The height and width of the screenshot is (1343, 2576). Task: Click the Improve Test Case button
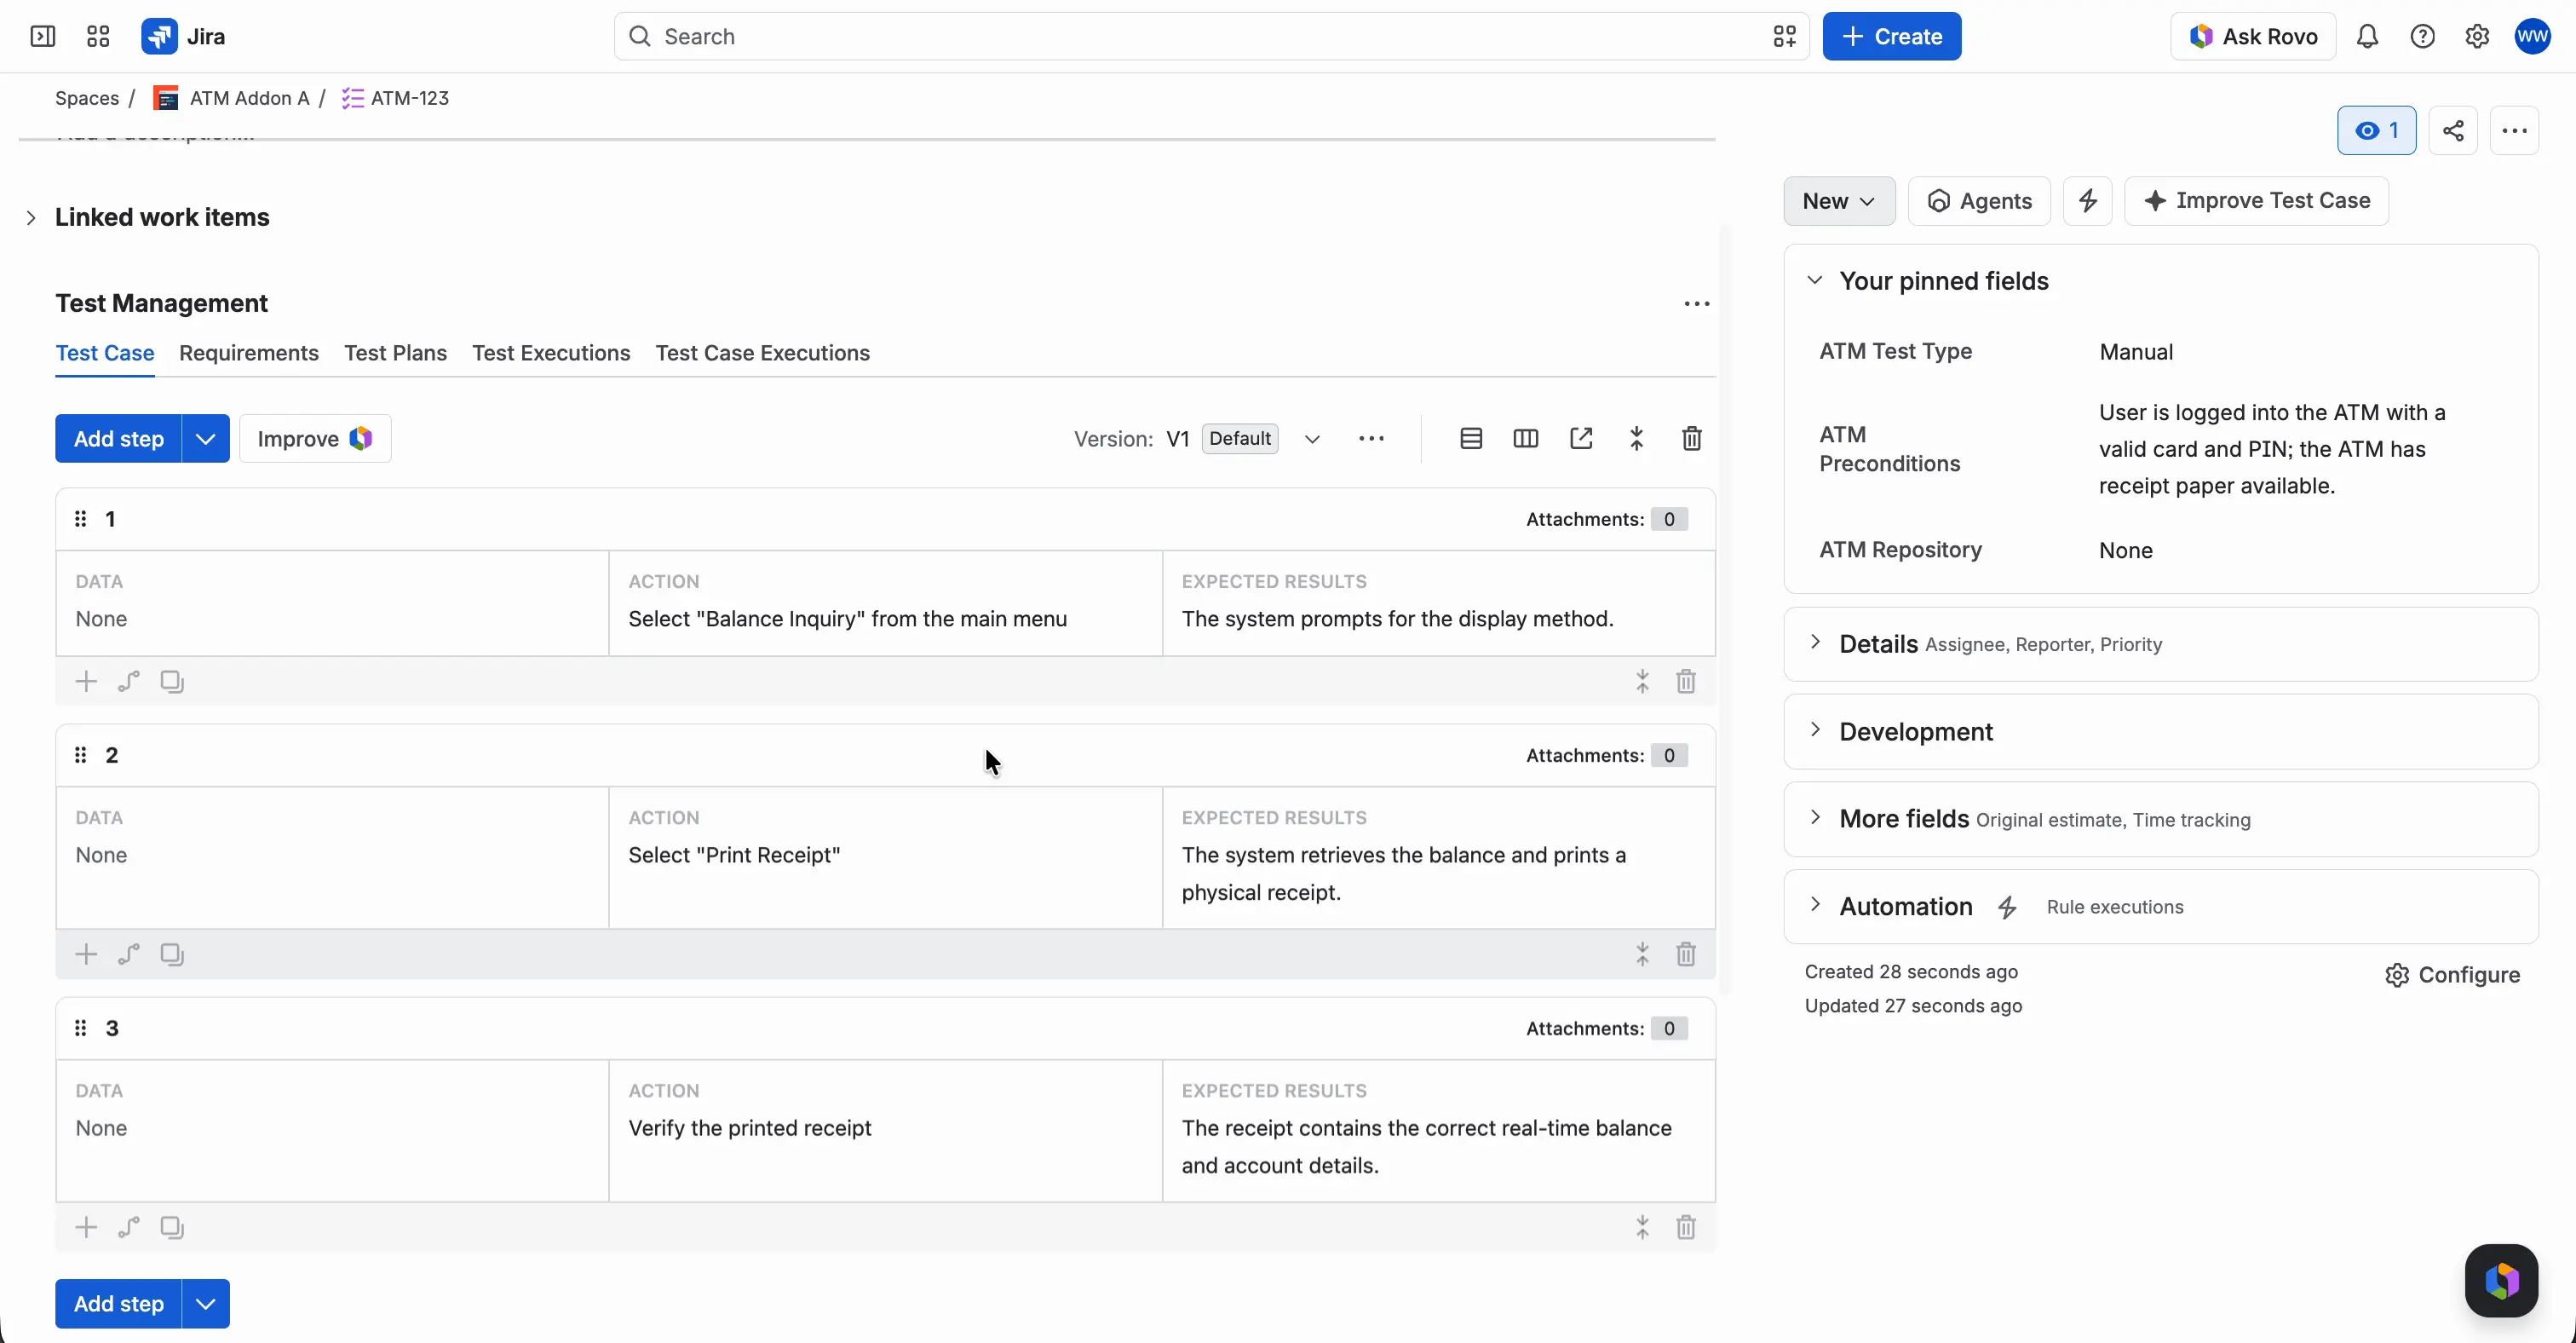(2256, 201)
